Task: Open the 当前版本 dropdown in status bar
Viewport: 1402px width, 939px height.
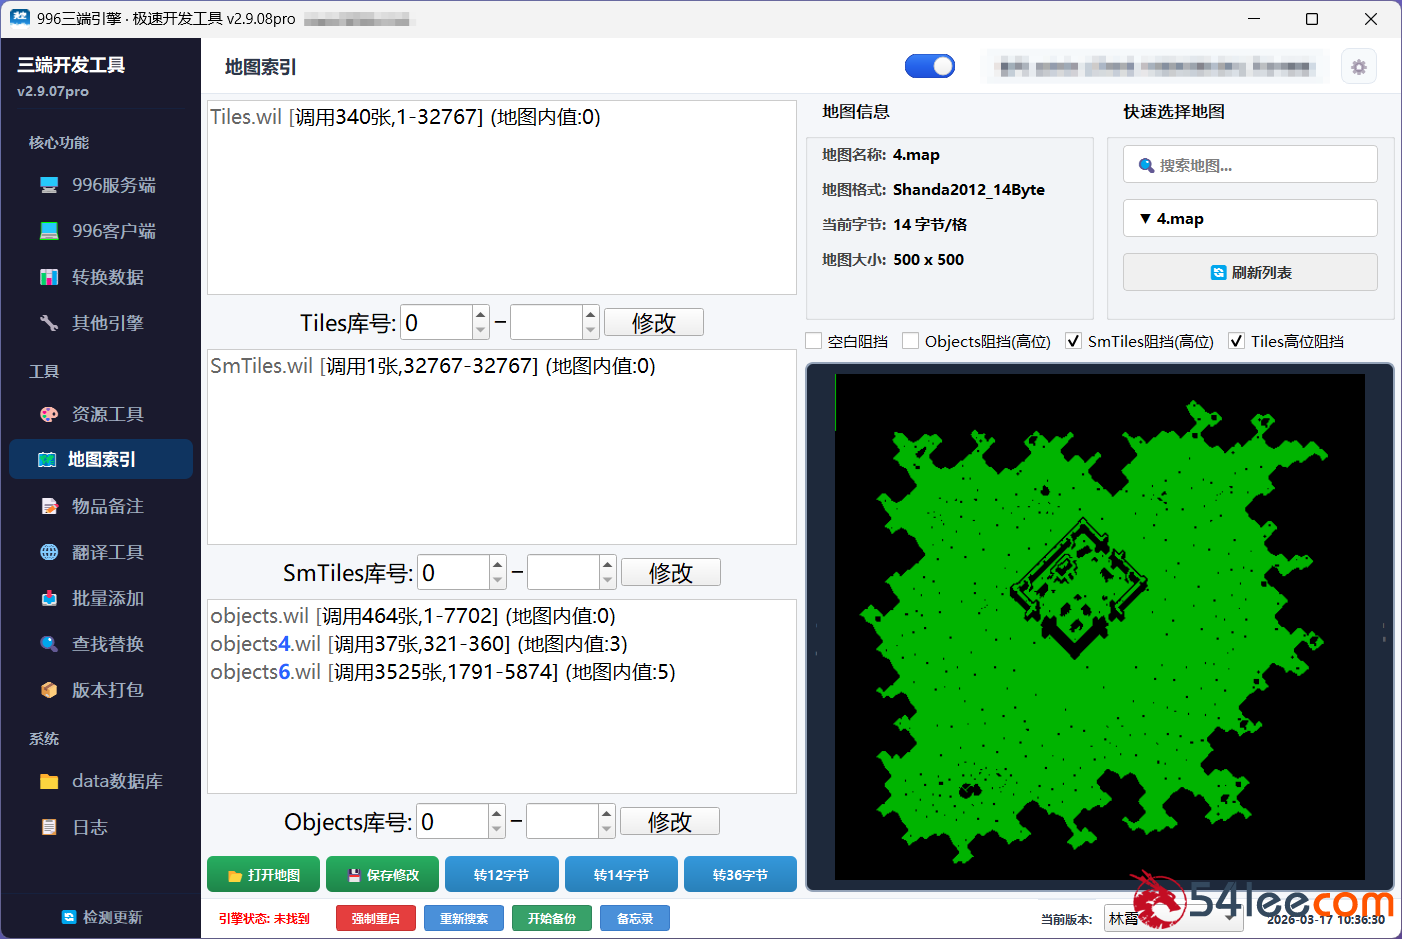Action: point(1172,918)
